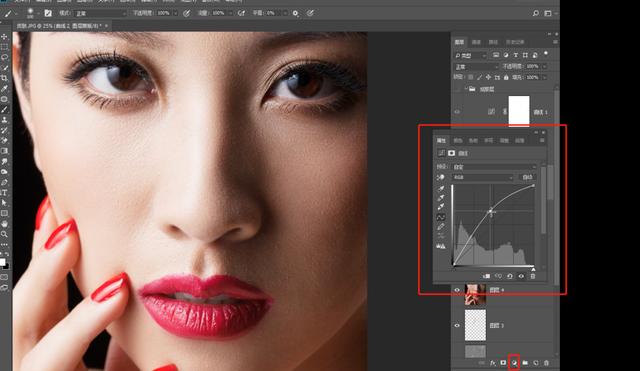Click the white point slider under curve
Screen dimensions: 640x371
pos(533,269)
